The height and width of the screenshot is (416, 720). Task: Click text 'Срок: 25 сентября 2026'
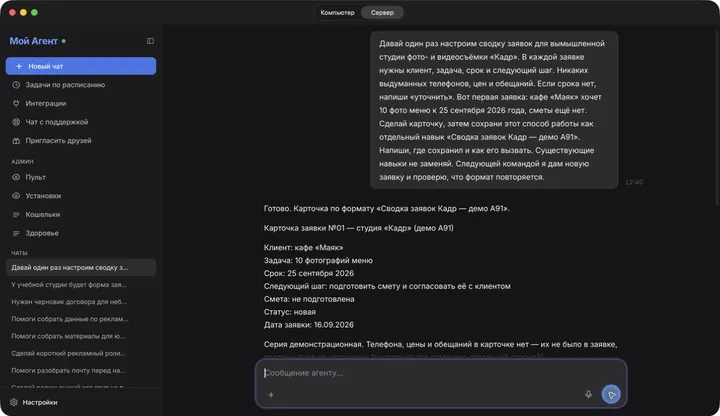point(309,273)
